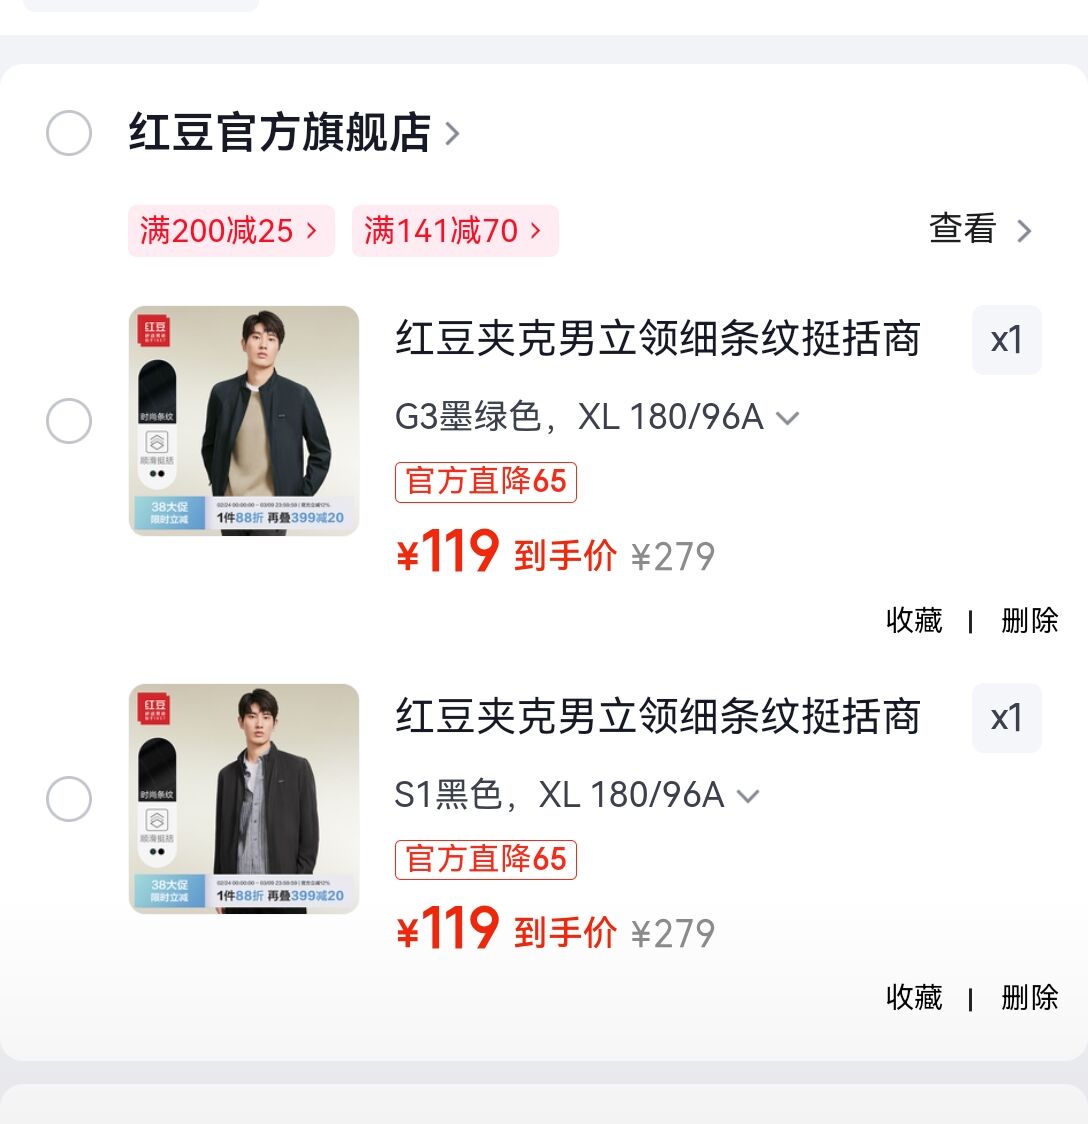Click 官方直降65 tag on black jacket

click(486, 859)
